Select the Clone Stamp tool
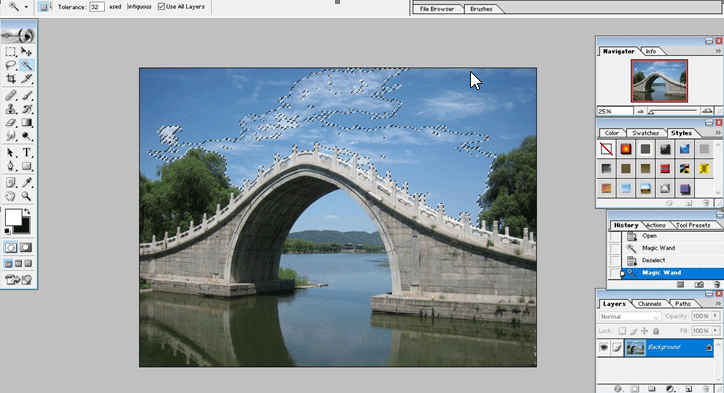The image size is (724, 393). coord(11,109)
